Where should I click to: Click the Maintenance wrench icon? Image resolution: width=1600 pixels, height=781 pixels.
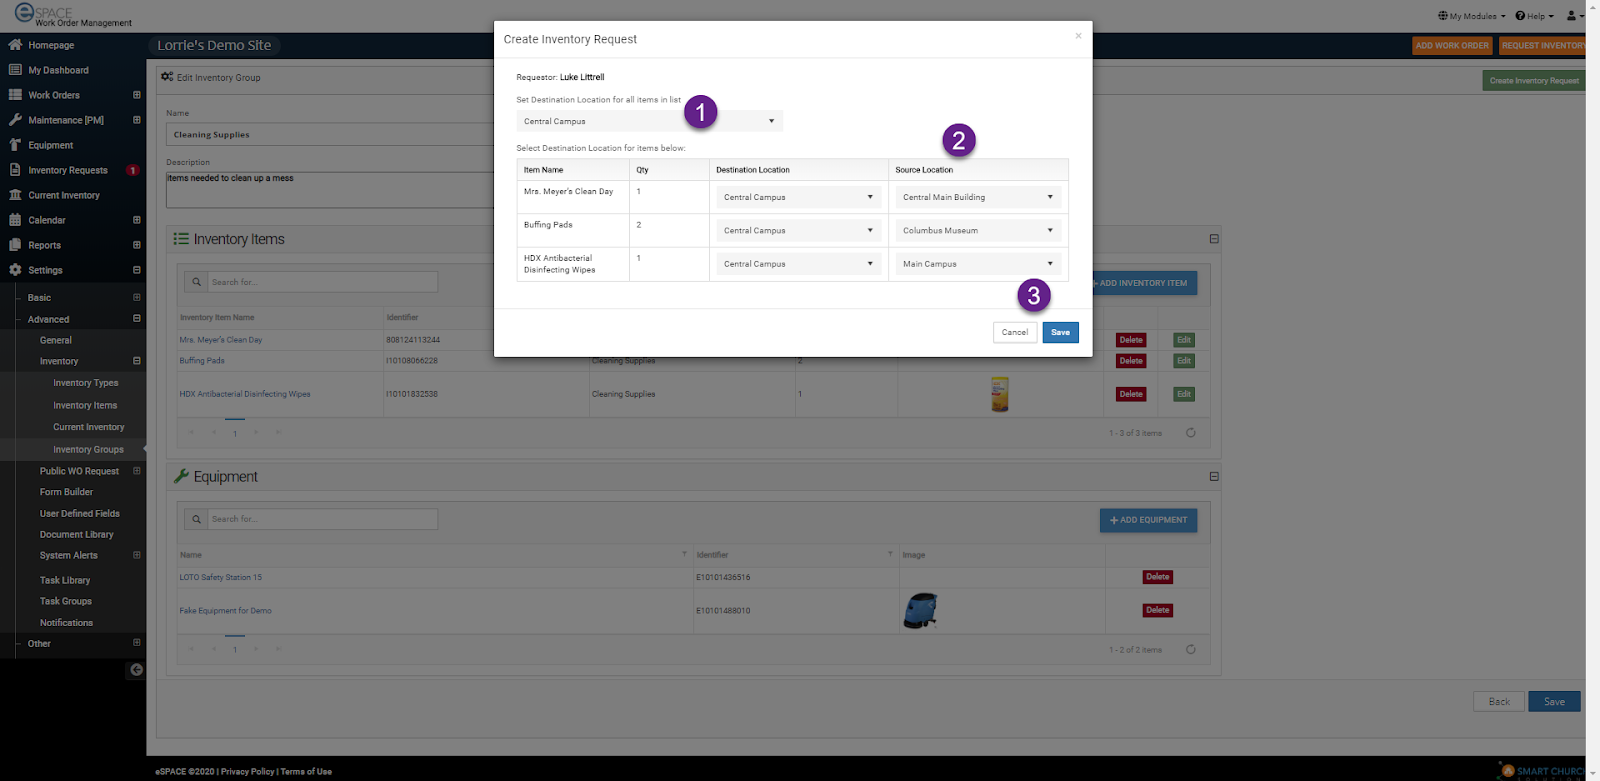tap(15, 120)
